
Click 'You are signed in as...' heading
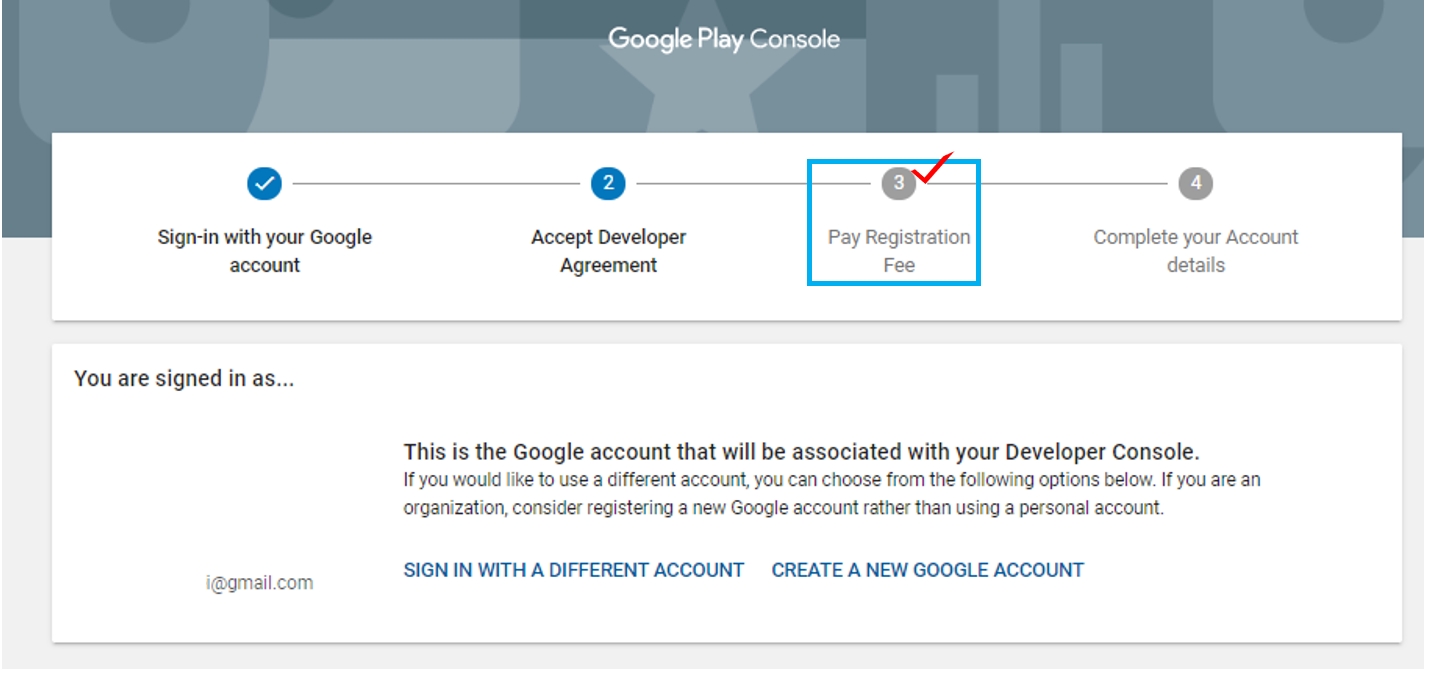pyautogui.click(x=184, y=379)
